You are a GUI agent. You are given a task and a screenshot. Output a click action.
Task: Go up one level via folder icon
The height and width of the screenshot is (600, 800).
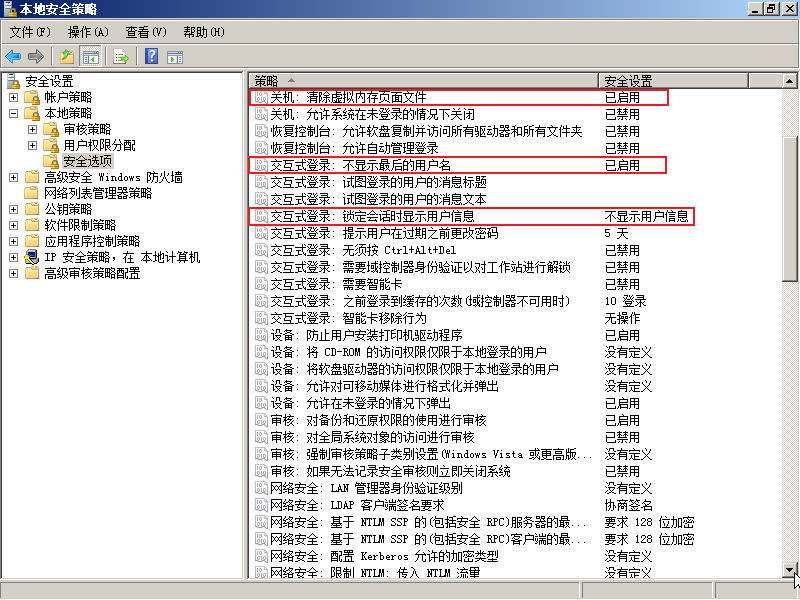pos(67,56)
